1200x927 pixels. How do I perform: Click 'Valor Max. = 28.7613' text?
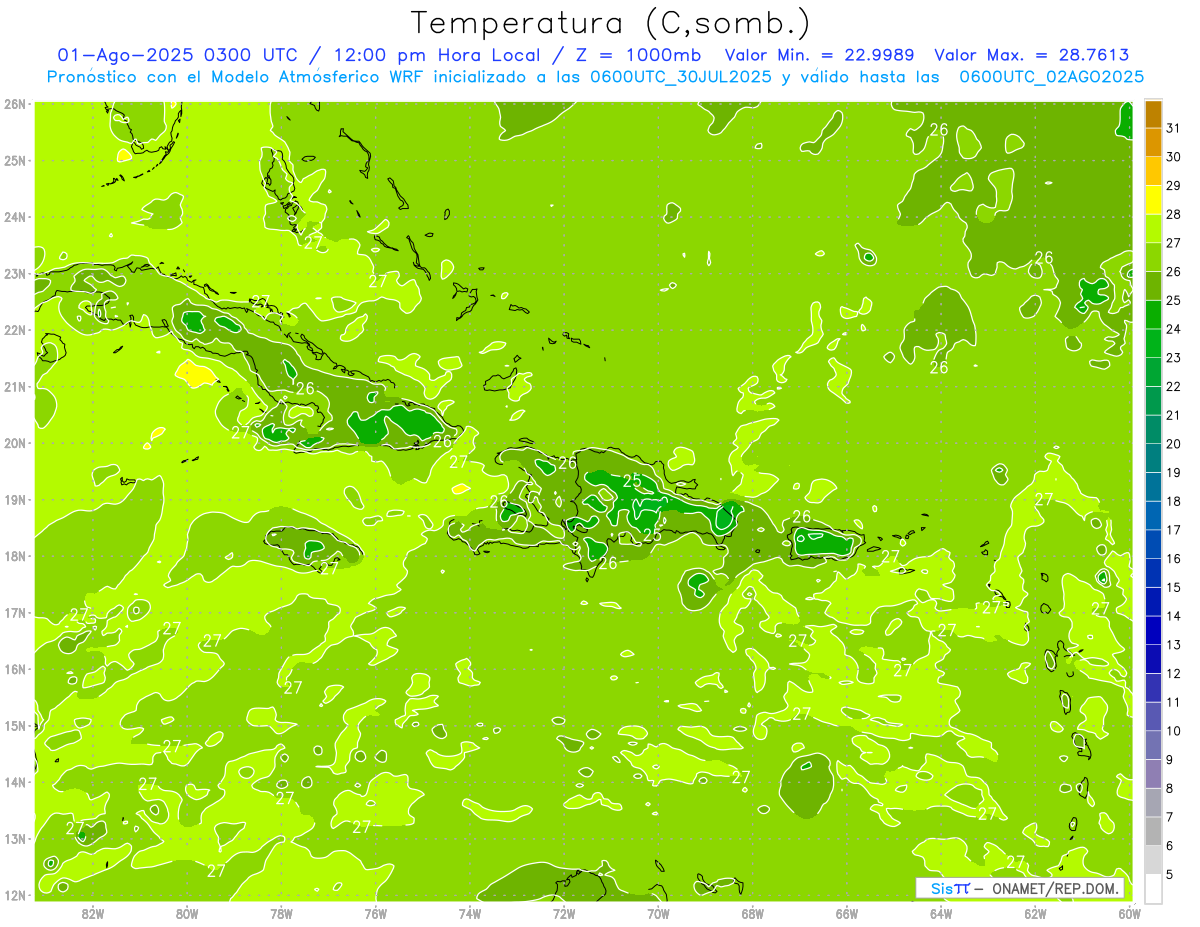click(x=1031, y=56)
